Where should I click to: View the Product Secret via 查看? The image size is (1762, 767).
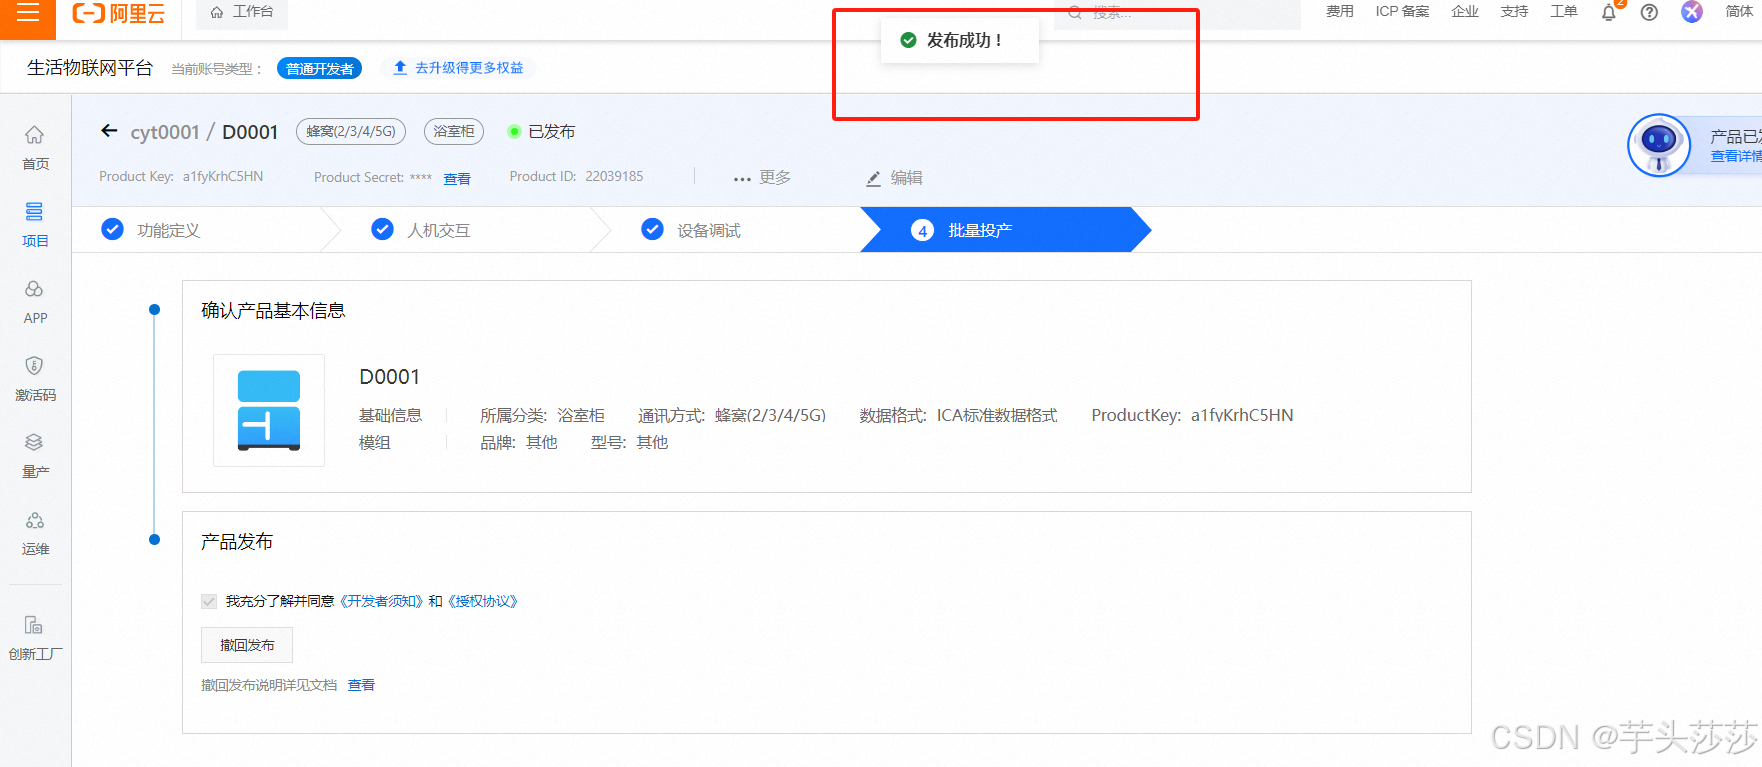coord(457,178)
